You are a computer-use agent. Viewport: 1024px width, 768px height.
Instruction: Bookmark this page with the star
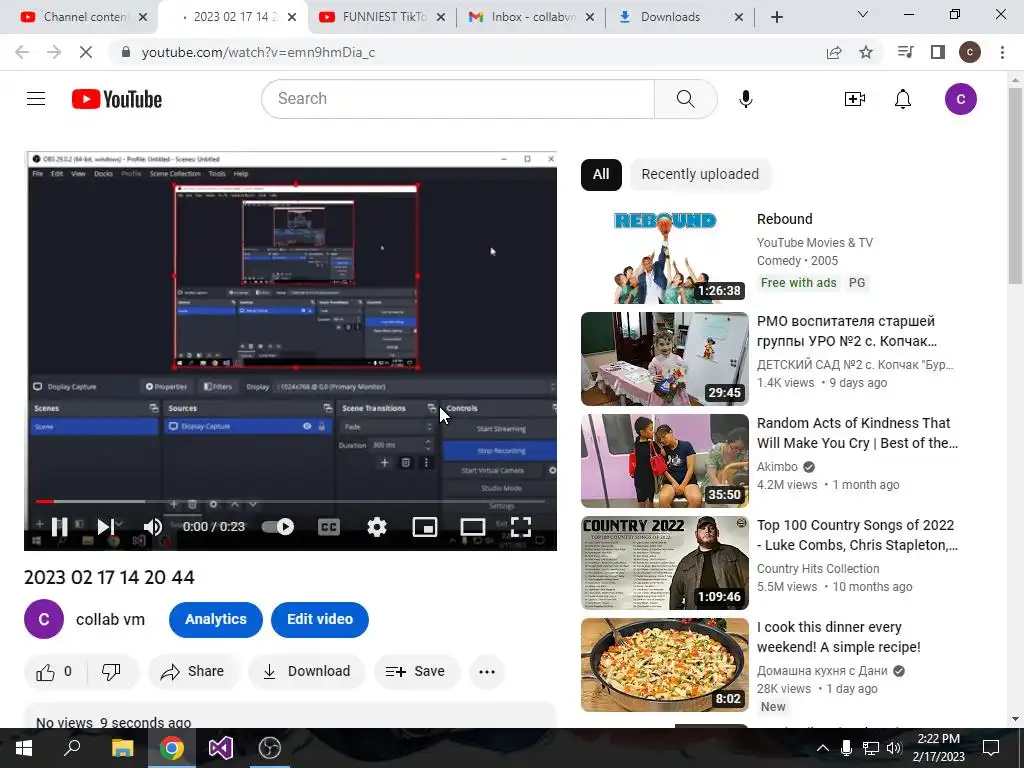[866, 52]
